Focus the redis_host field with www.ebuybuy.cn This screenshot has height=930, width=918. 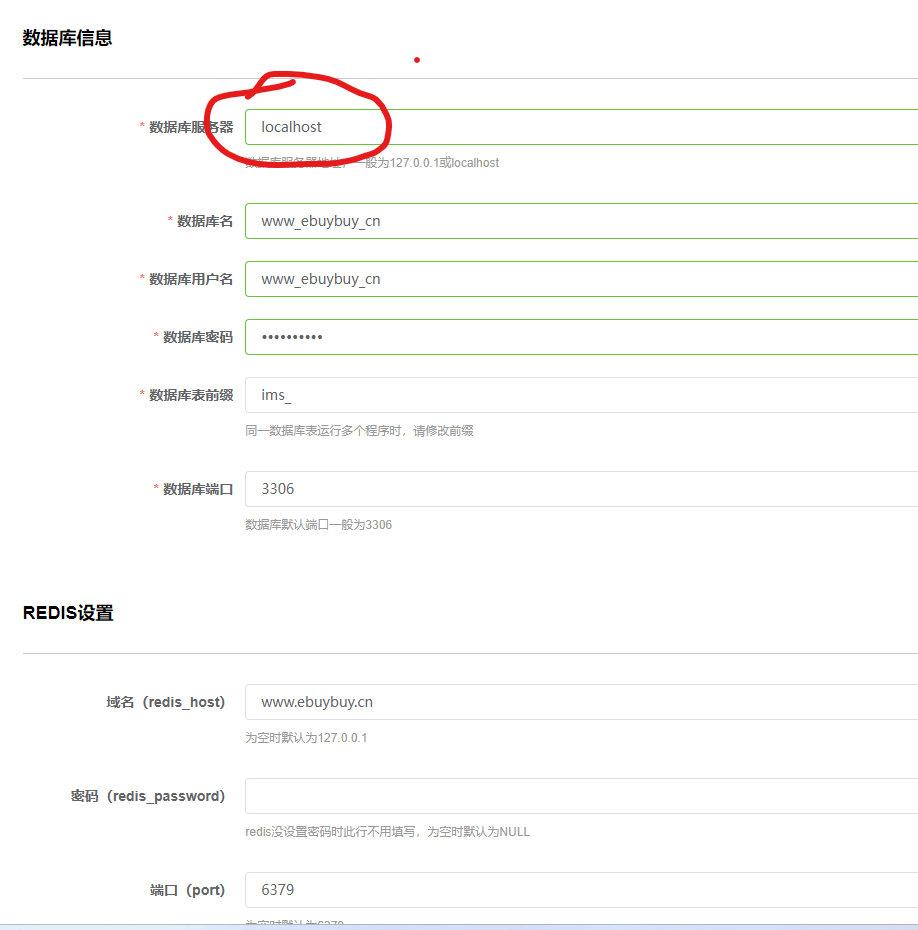[581, 702]
